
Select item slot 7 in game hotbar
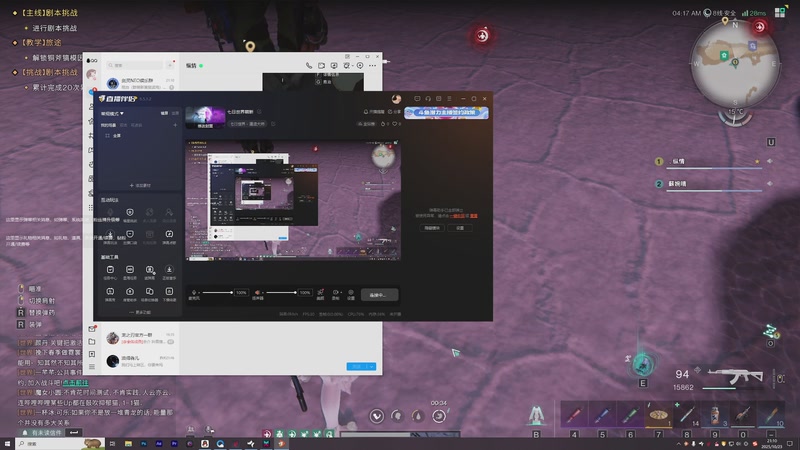pos(658,415)
